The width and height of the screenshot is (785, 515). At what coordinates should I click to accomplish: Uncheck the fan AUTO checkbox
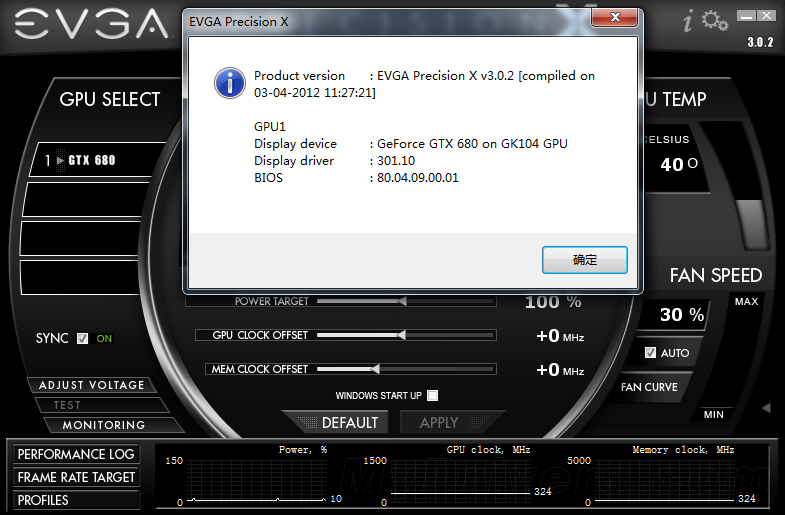(650, 353)
